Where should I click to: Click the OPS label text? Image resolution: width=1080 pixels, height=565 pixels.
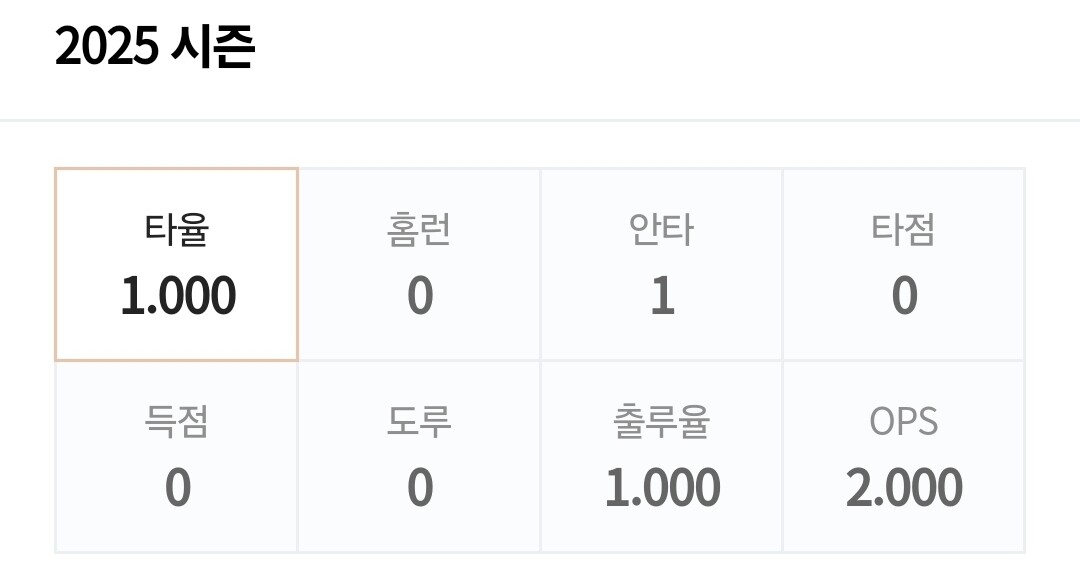[904, 421]
